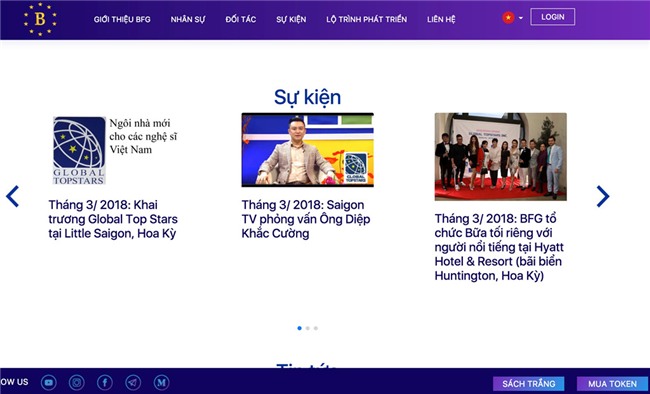Open the Facebook social icon

click(105, 382)
